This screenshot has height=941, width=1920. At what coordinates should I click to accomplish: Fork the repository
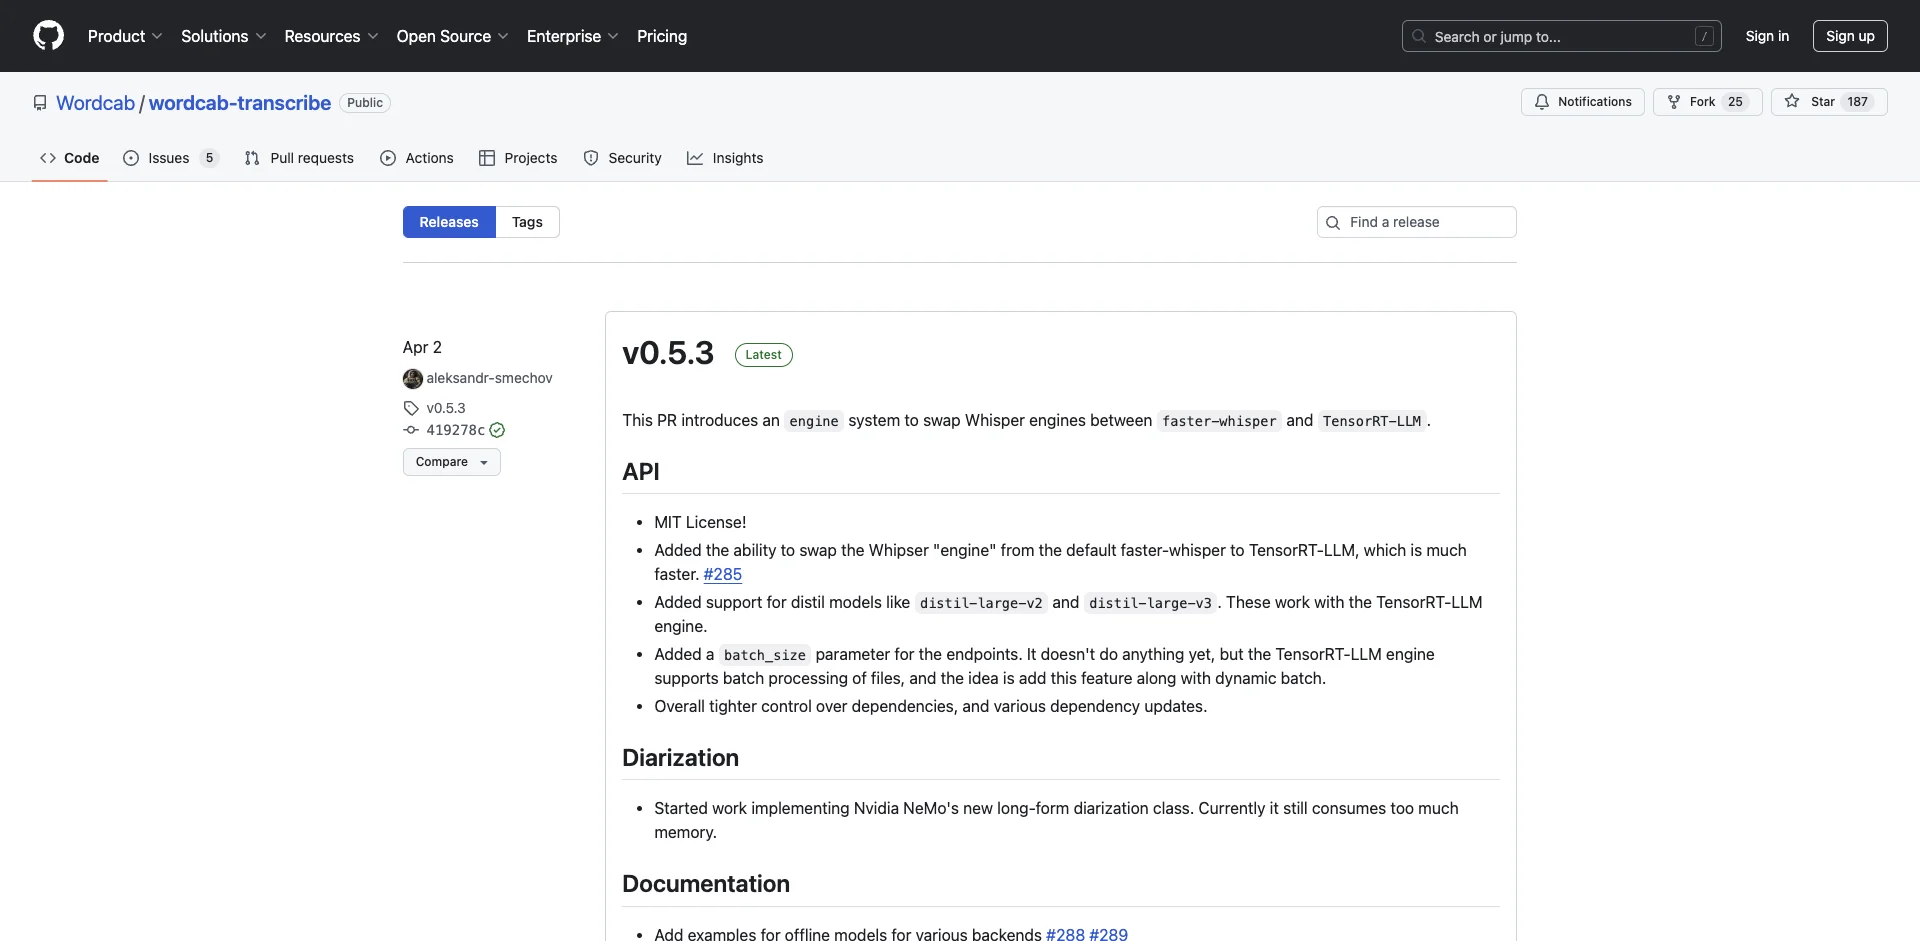point(1707,102)
